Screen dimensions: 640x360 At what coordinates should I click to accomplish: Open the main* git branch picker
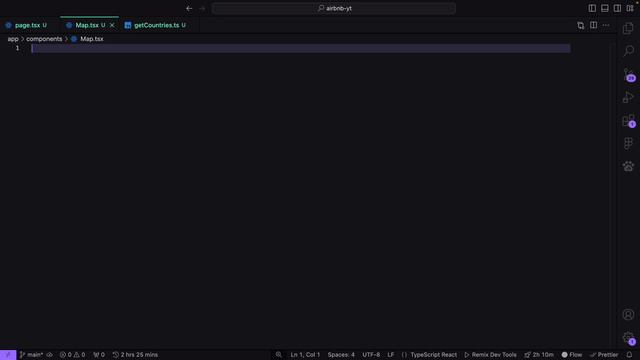click(31, 355)
